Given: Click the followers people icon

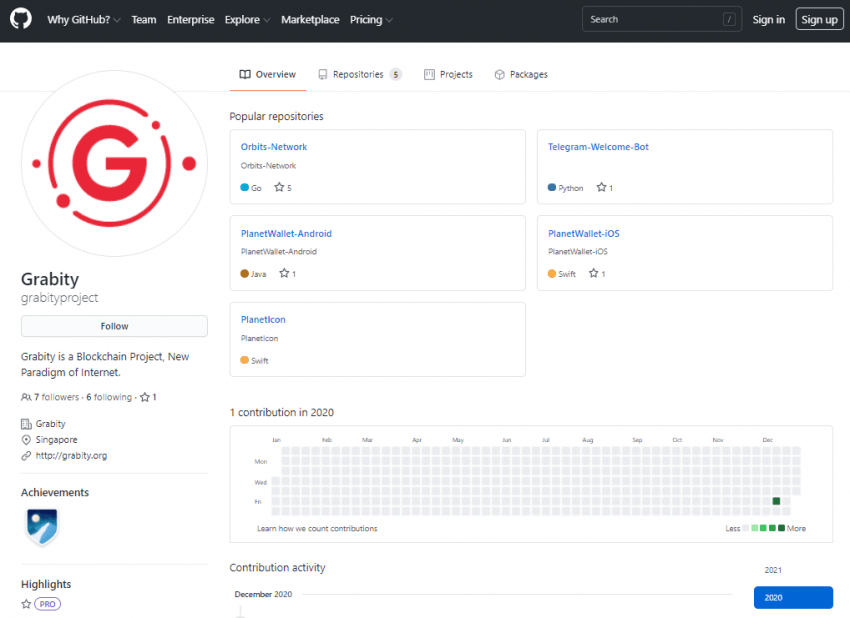Looking at the screenshot, I should (26, 397).
